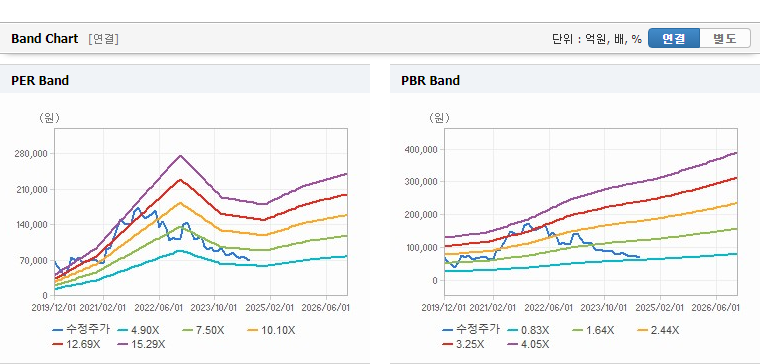Click 2026/06/01 date label under PBR chart
The image size is (760, 364).
point(716,308)
